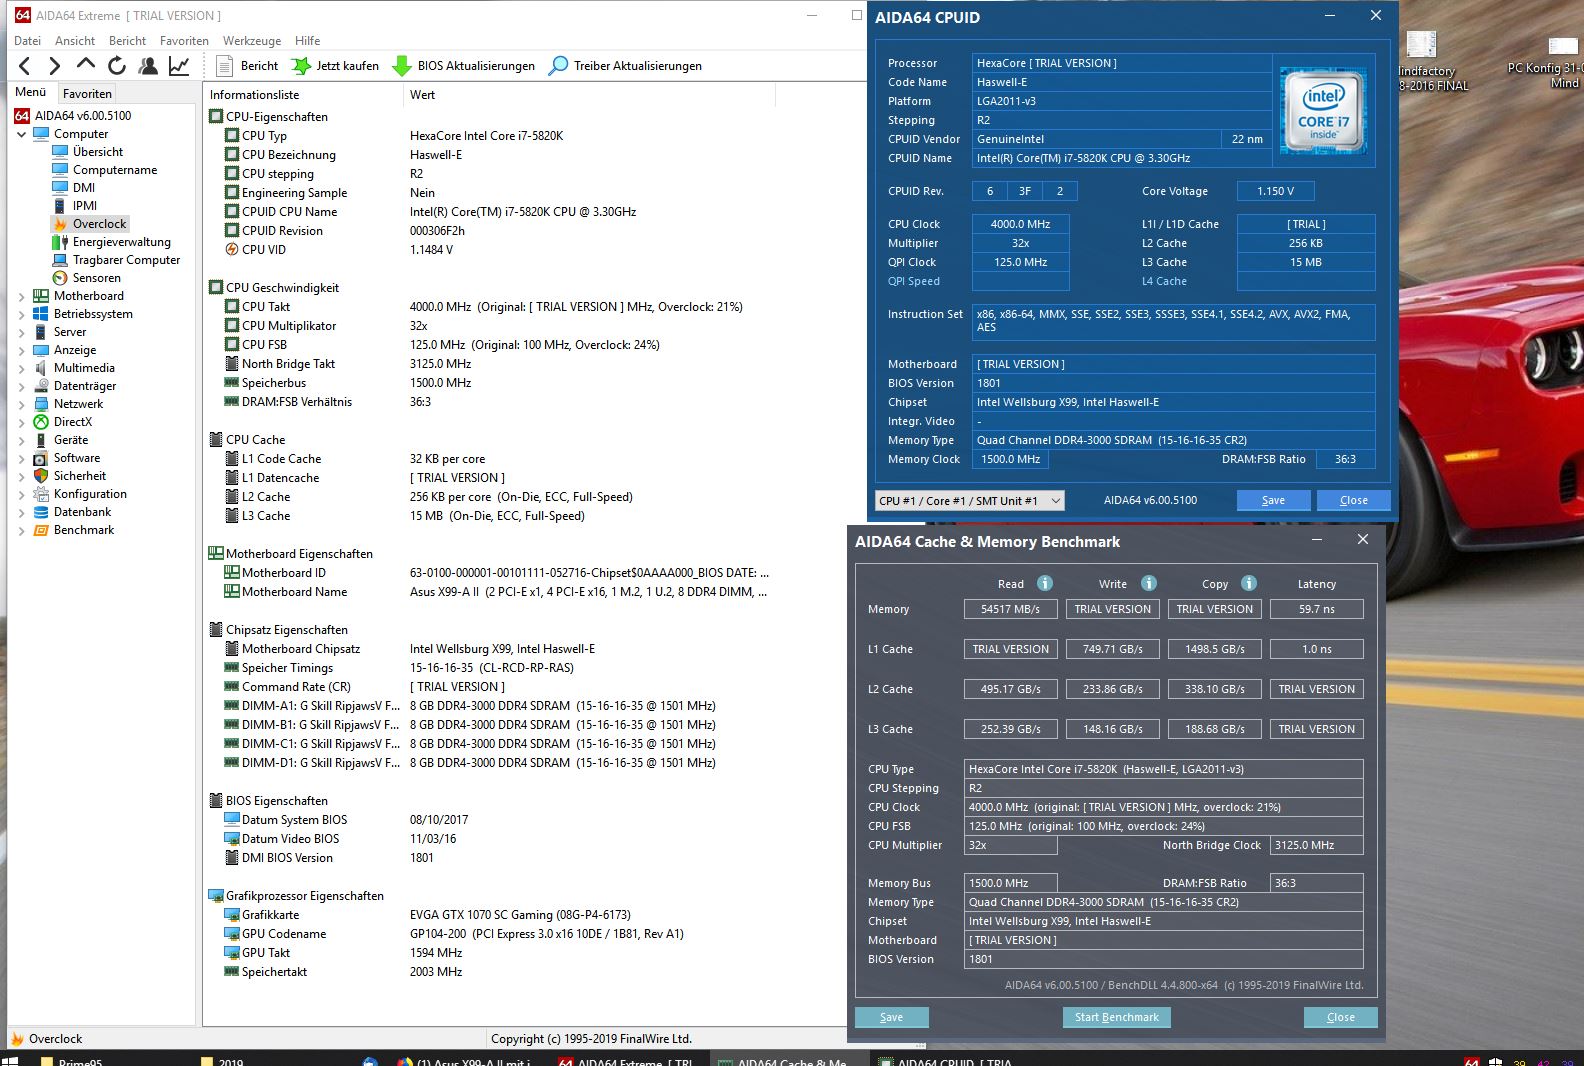Switch to the Menü tab in sidebar
This screenshot has height=1066, width=1584.
[31, 92]
